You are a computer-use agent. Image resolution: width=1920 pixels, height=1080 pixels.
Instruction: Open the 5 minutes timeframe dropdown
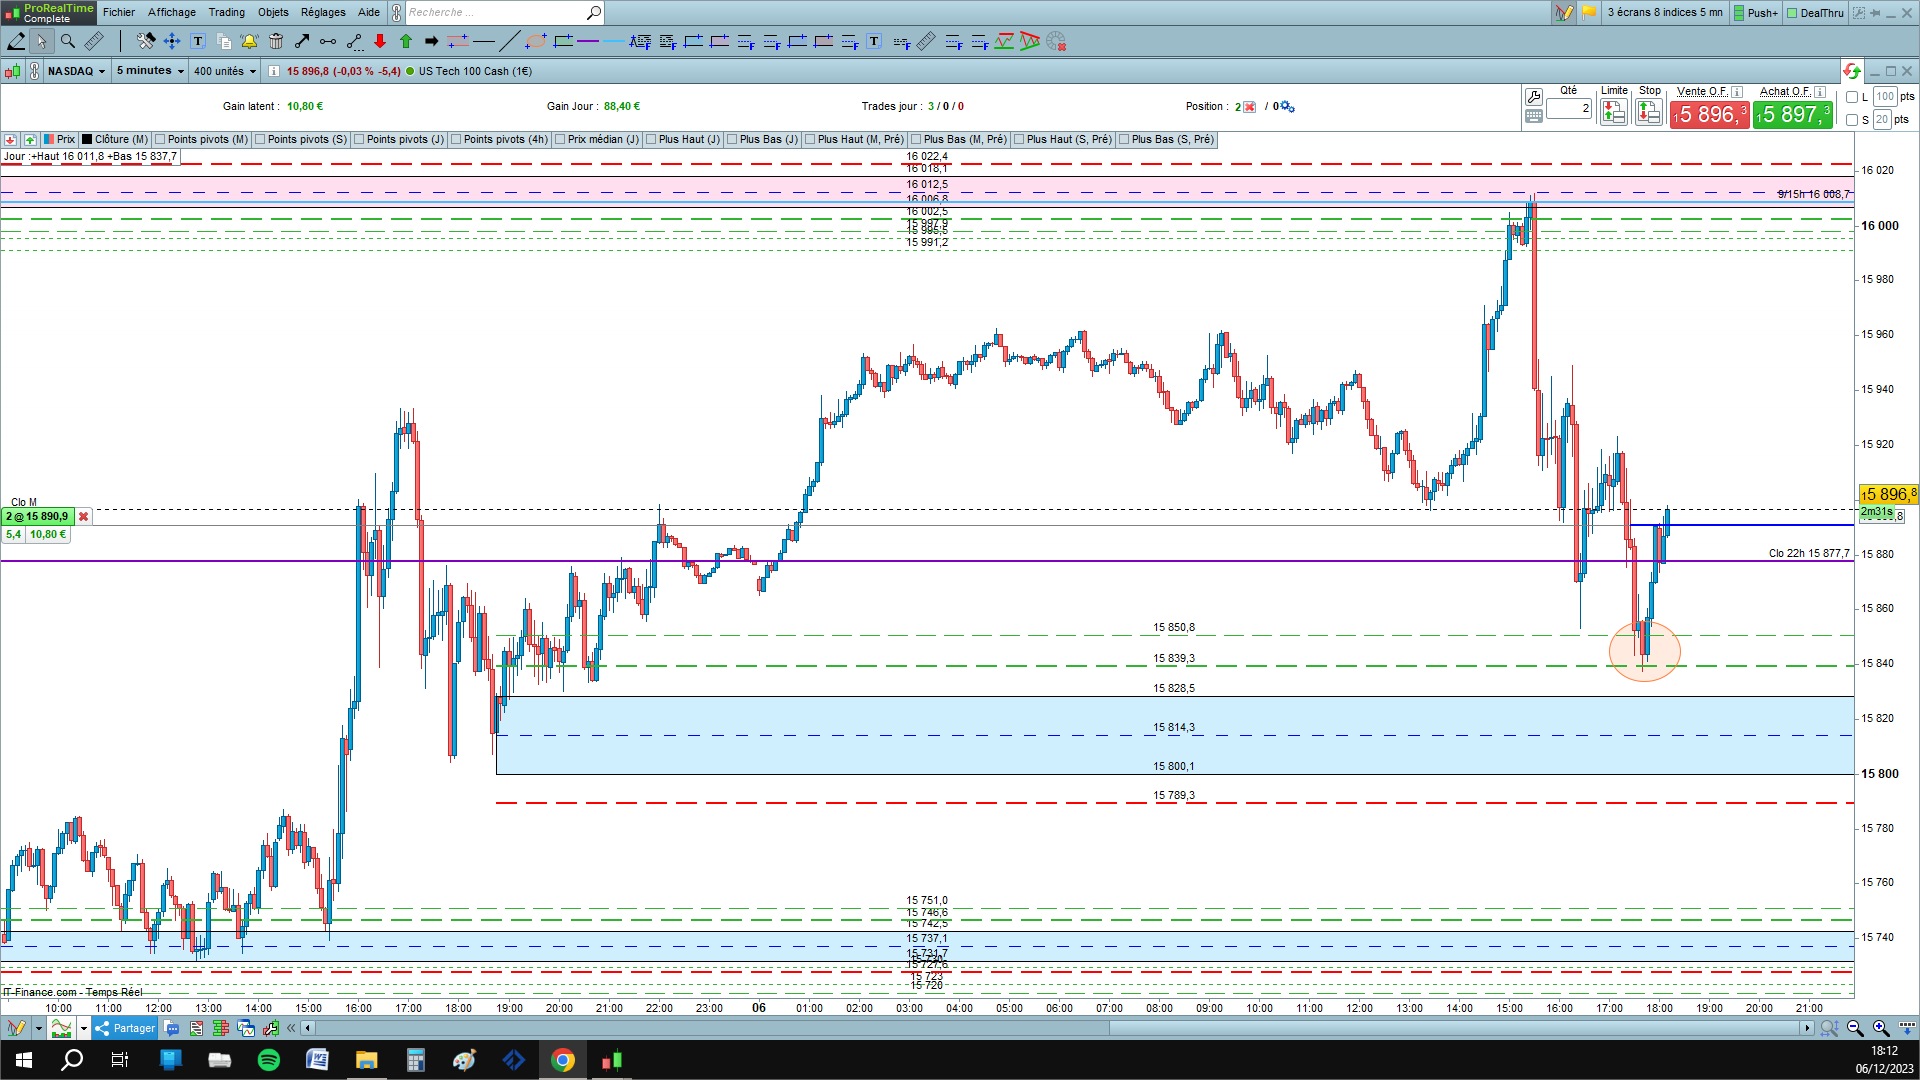(x=150, y=71)
